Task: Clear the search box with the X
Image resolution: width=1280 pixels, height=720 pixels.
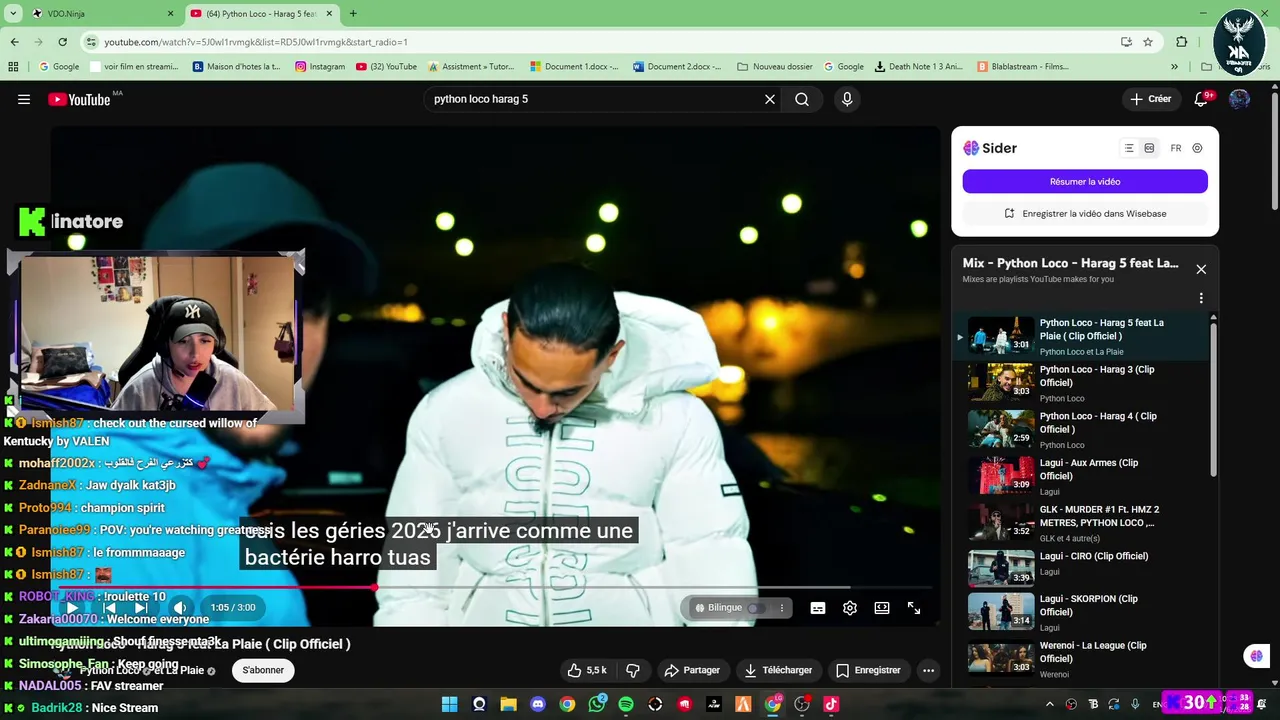Action: 770,99
